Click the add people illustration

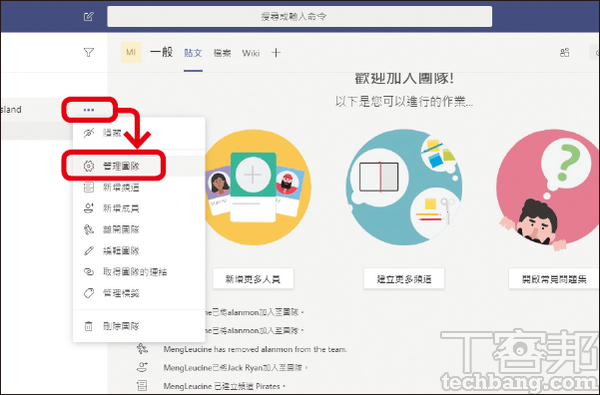pyautogui.click(x=257, y=187)
